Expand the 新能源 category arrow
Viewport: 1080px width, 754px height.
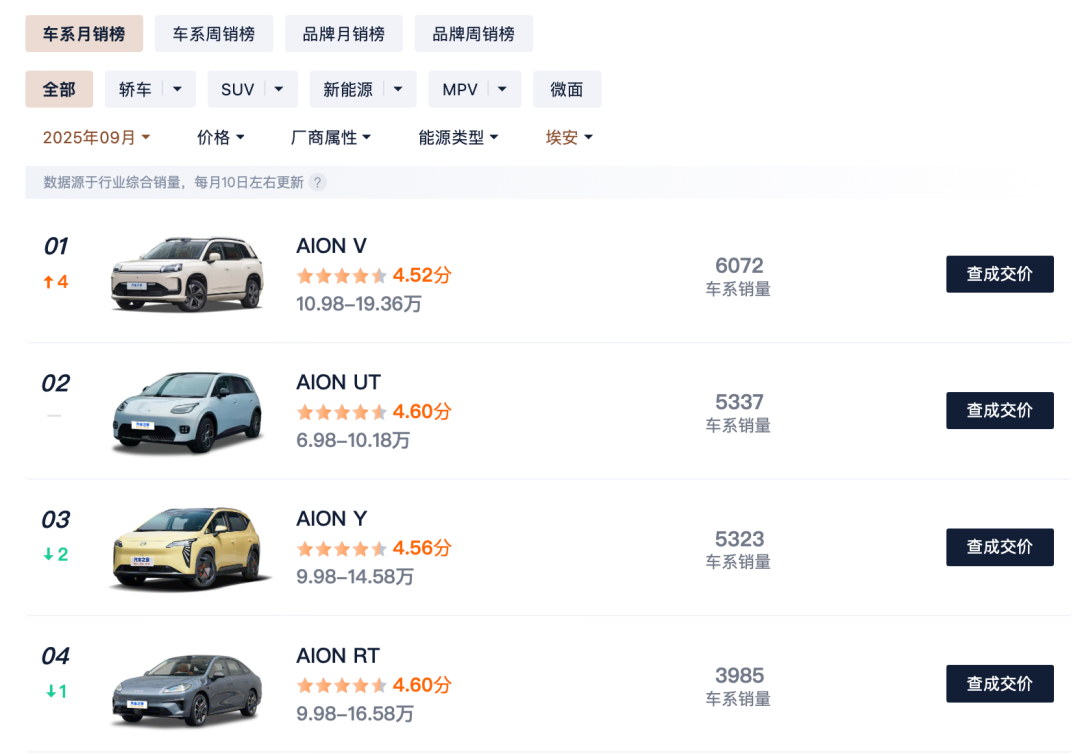coord(398,89)
